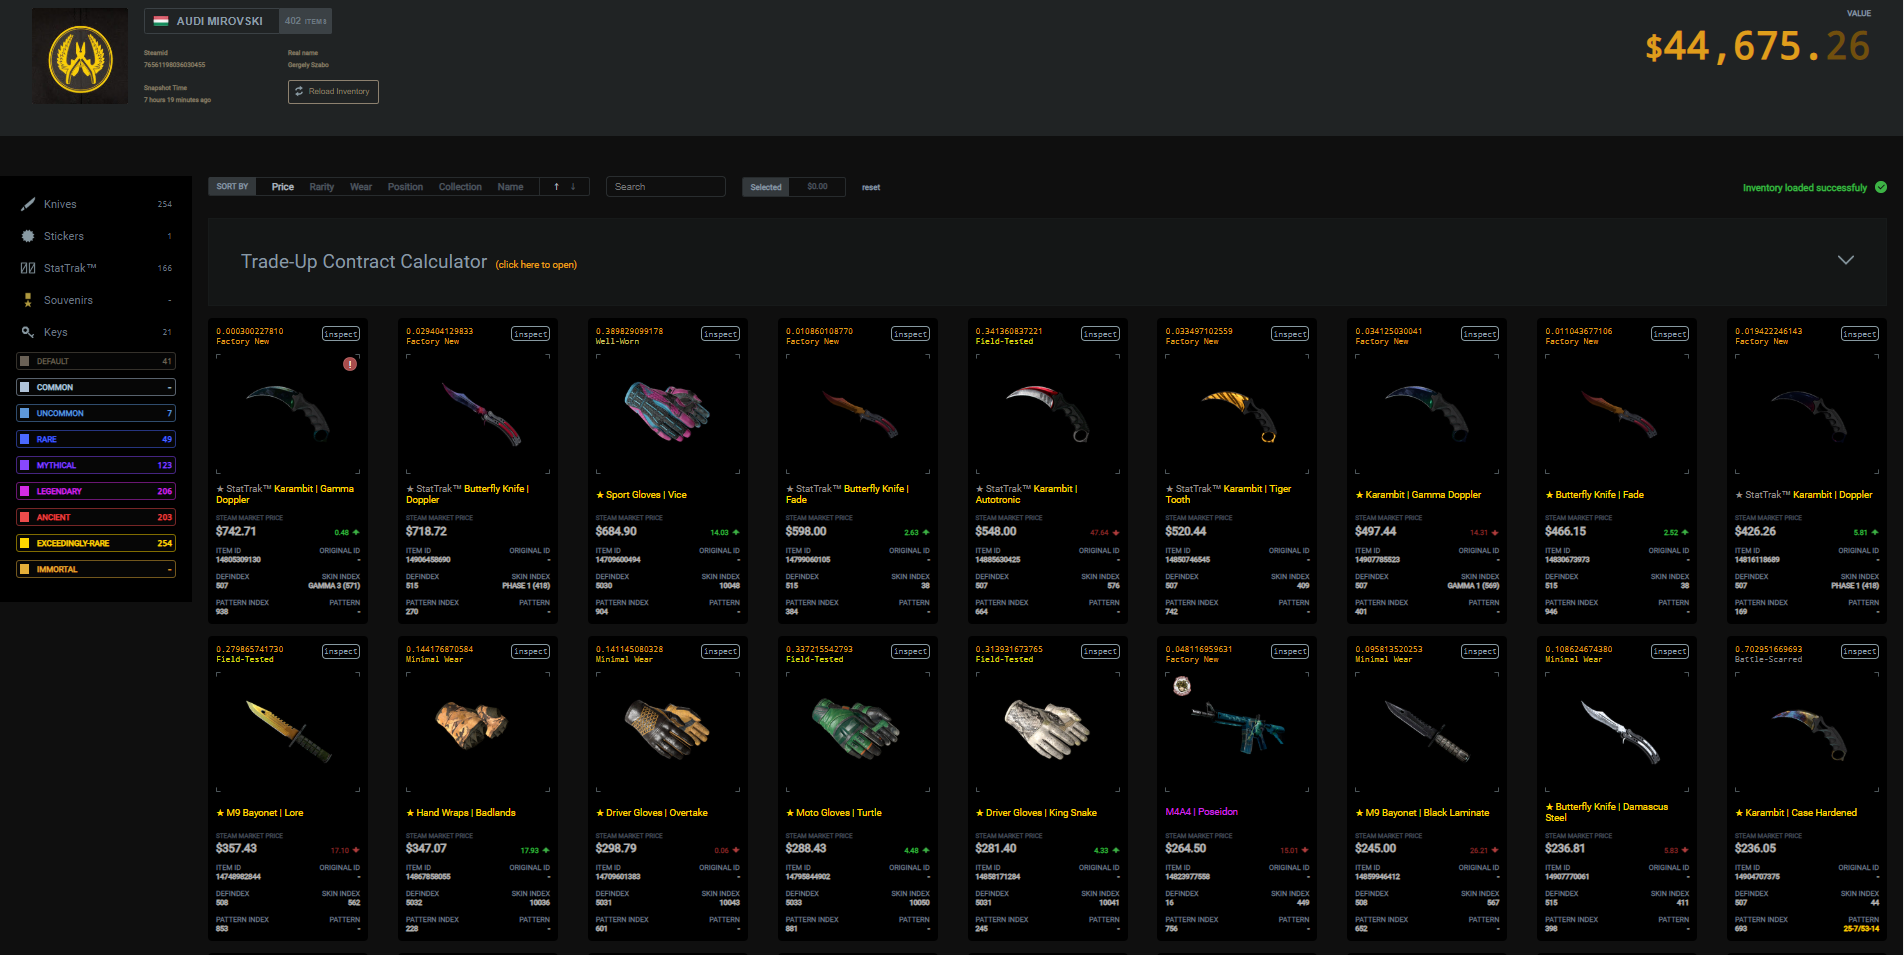Viewport: 1904px width, 955px height.
Task: Open the Stickers category filter
Action: (x=63, y=236)
